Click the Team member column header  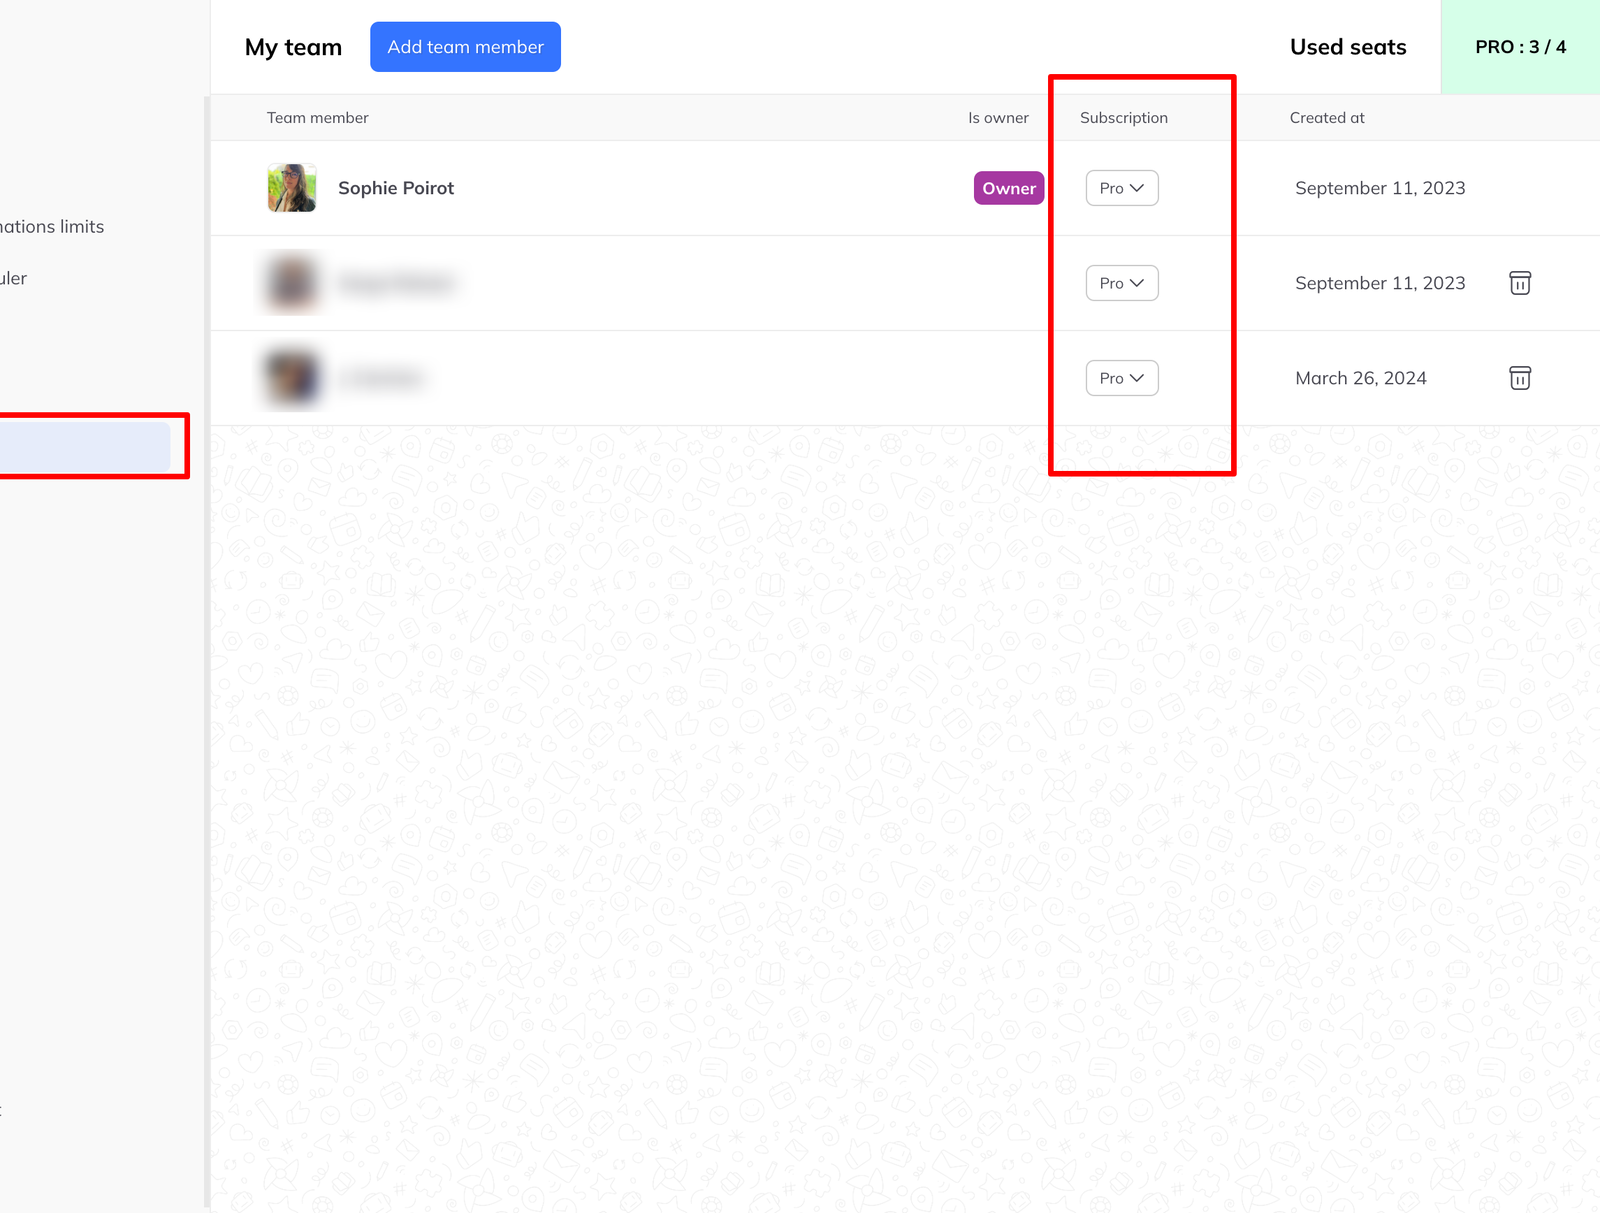pyautogui.click(x=318, y=118)
